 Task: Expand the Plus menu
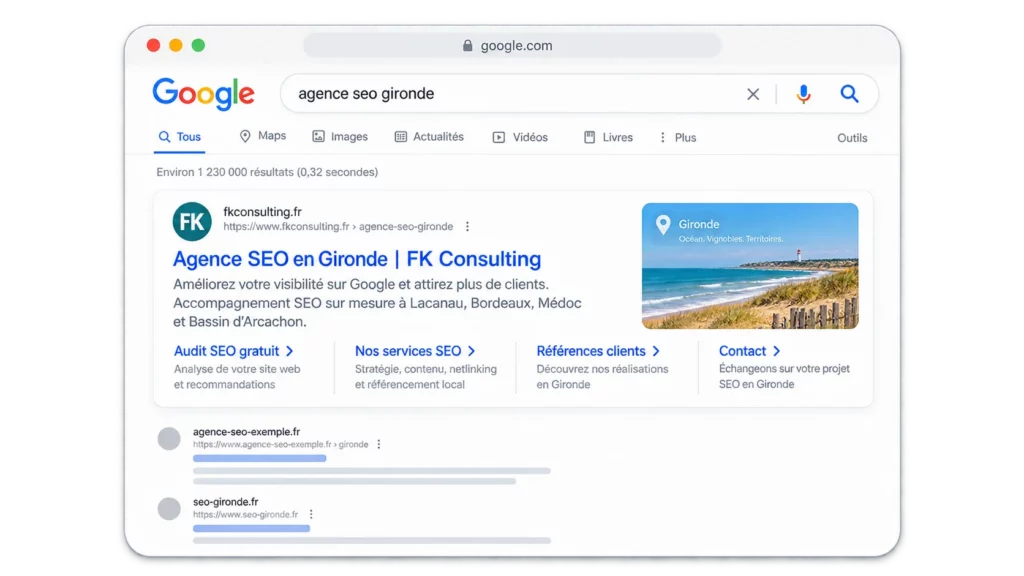[677, 137]
